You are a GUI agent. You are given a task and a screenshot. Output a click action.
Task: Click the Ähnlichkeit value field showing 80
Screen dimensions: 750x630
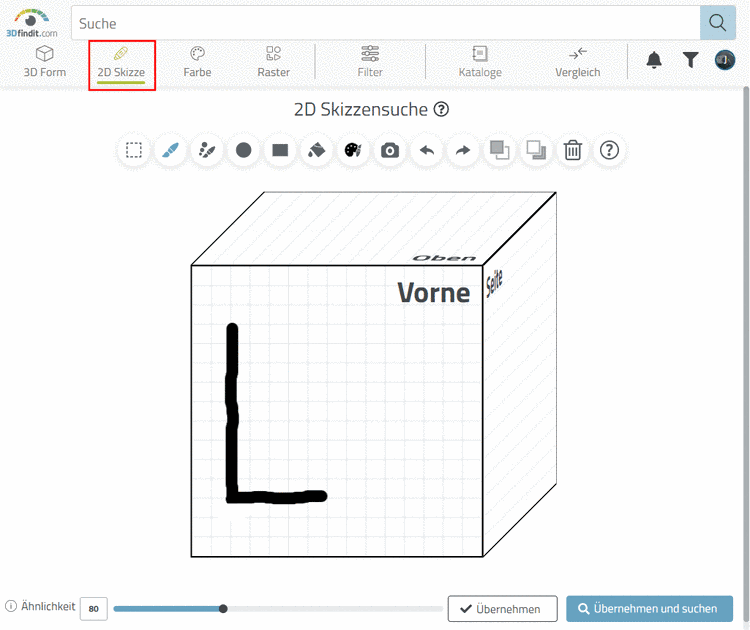pyautogui.click(x=94, y=608)
